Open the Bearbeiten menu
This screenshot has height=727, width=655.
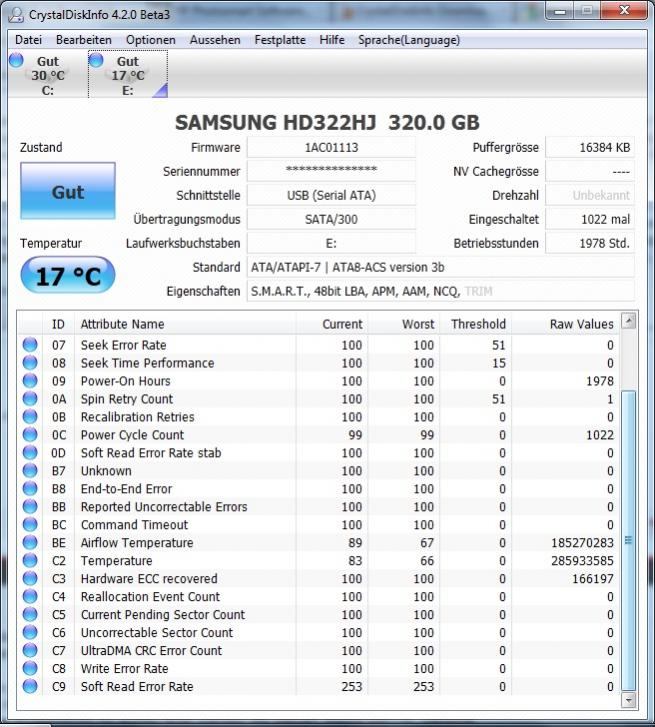click(84, 40)
